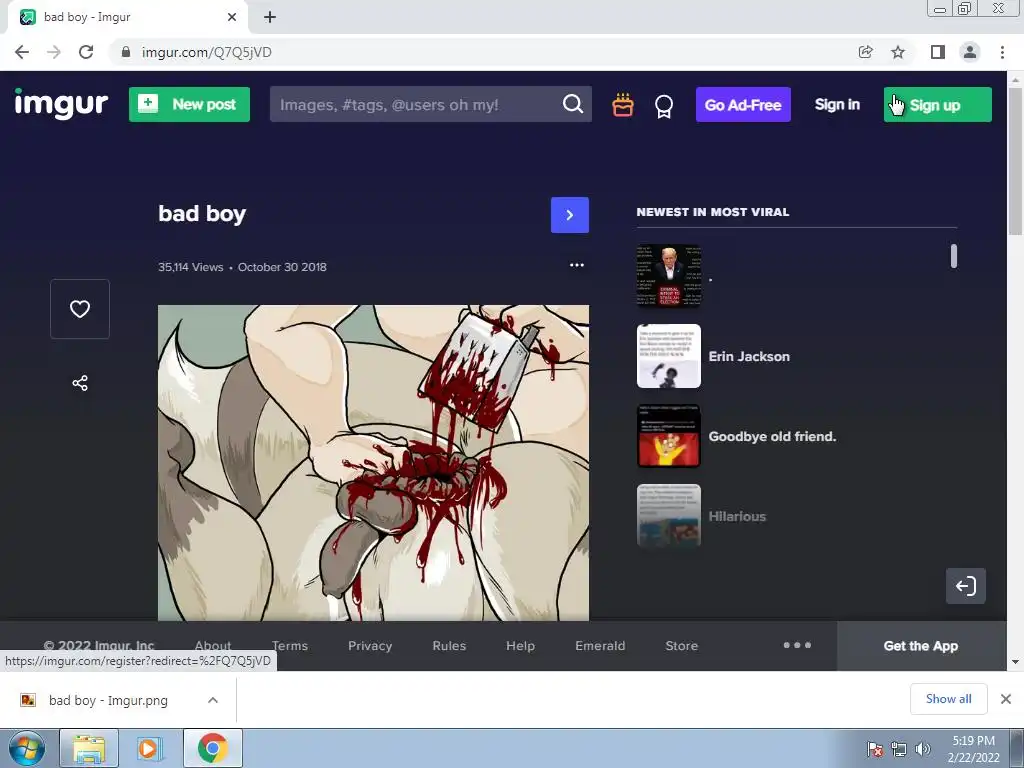Expand the download item chevron menu
The image size is (1024, 768).
pos(213,700)
